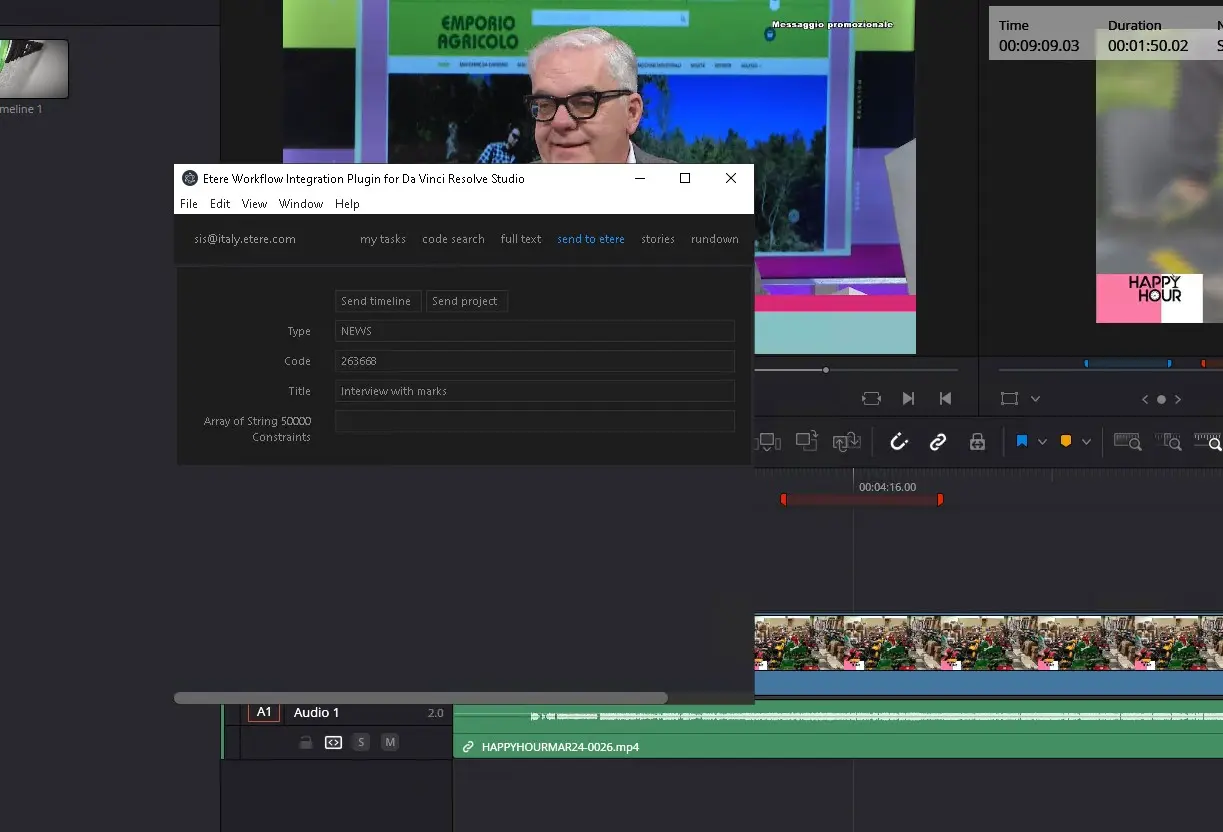Open the viewer transform overlay dropdown

pyautogui.click(x=1035, y=399)
